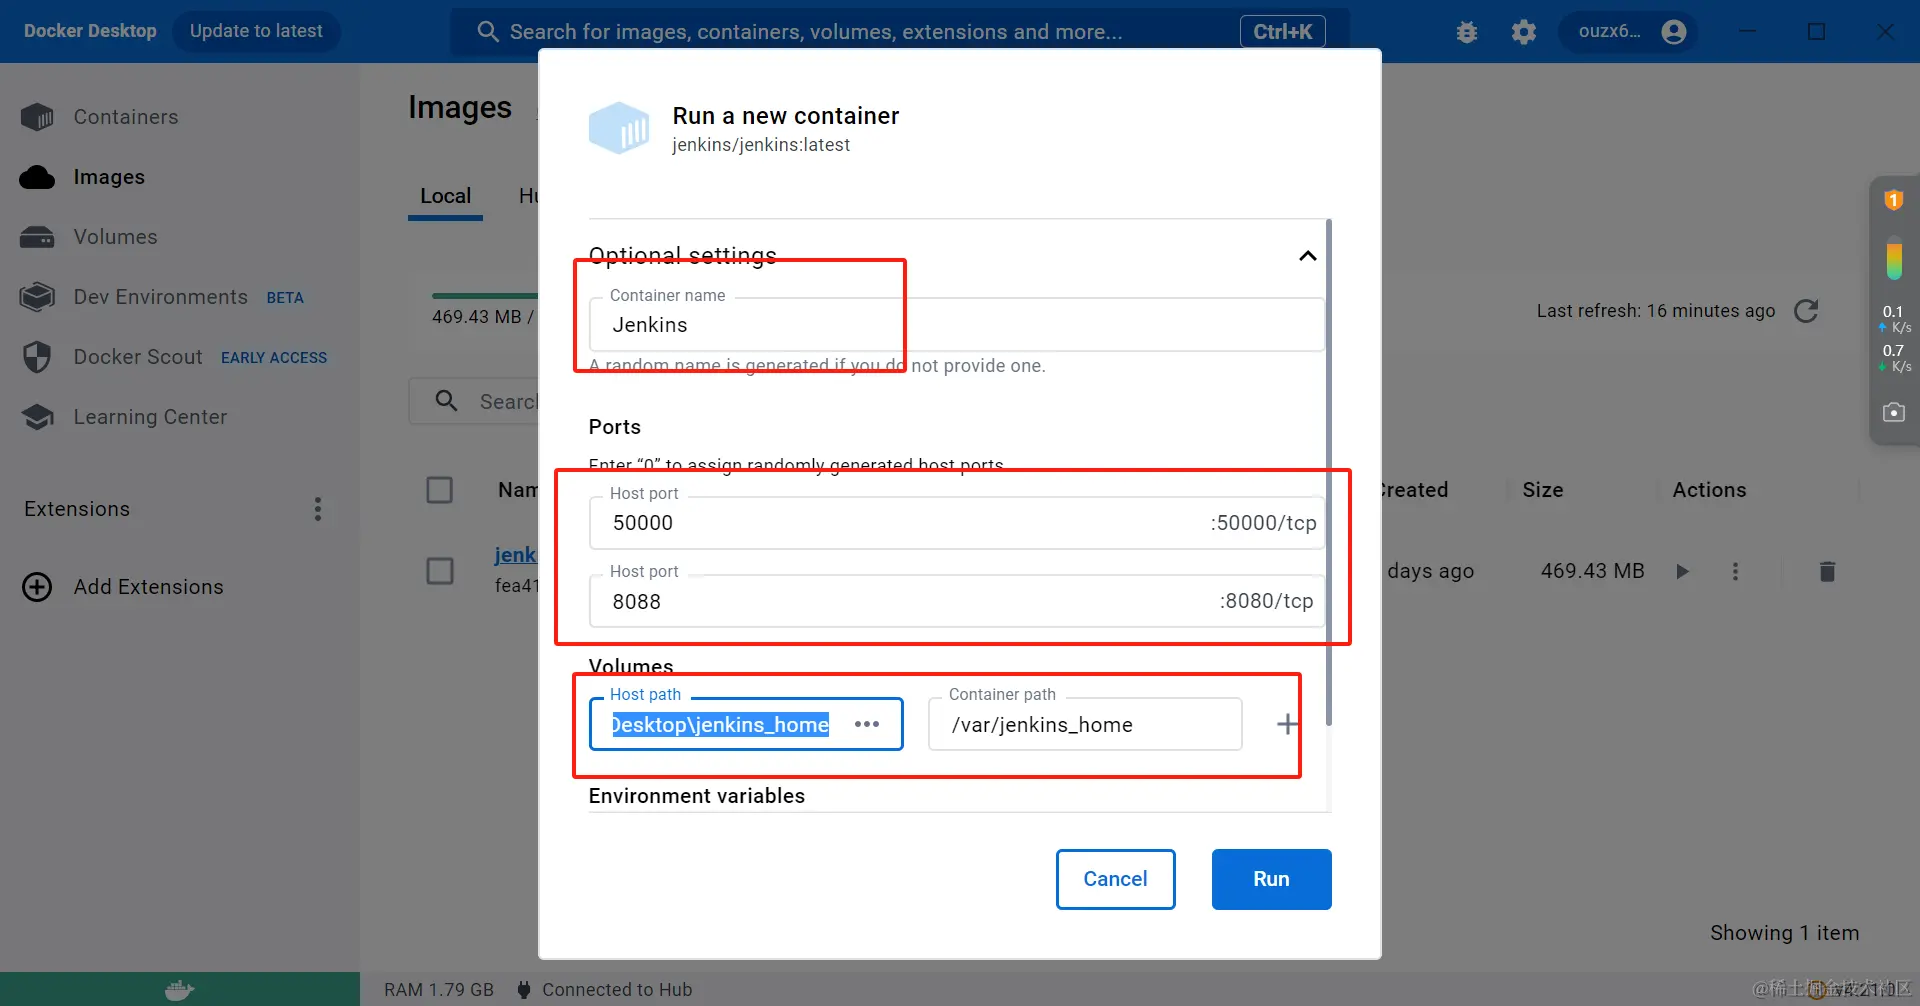Screen dimensions: 1920x1006
Task: Click the disk usage progress bar
Action: click(485, 296)
